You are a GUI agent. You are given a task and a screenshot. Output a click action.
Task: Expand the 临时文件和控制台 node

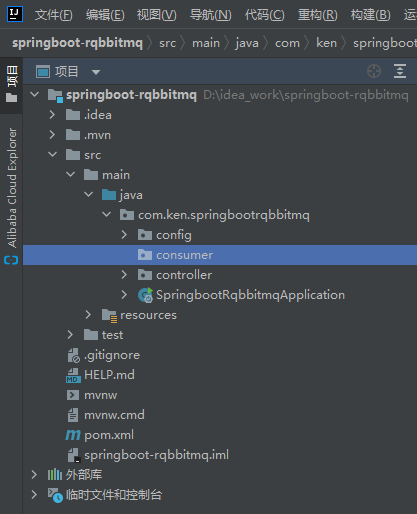pos(34,495)
